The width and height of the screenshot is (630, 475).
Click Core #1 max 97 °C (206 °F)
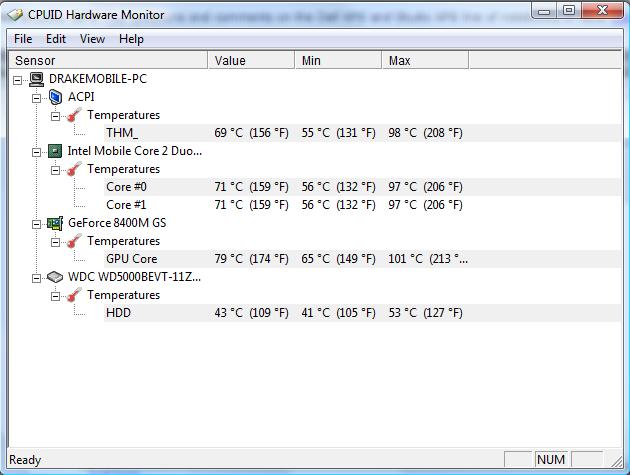click(x=425, y=205)
